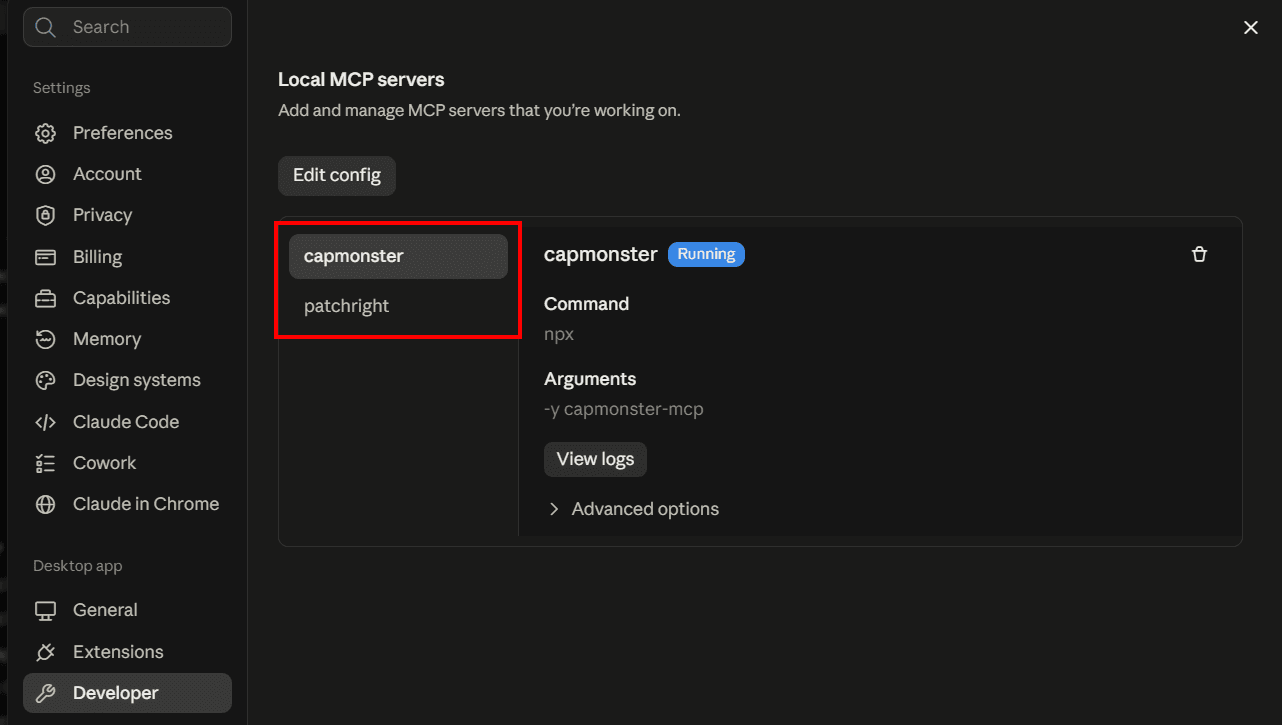Image resolution: width=1282 pixels, height=725 pixels.
Task: Click the 'Add and manage MCP servers' description
Action: pyautogui.click(x=479, y=110)
